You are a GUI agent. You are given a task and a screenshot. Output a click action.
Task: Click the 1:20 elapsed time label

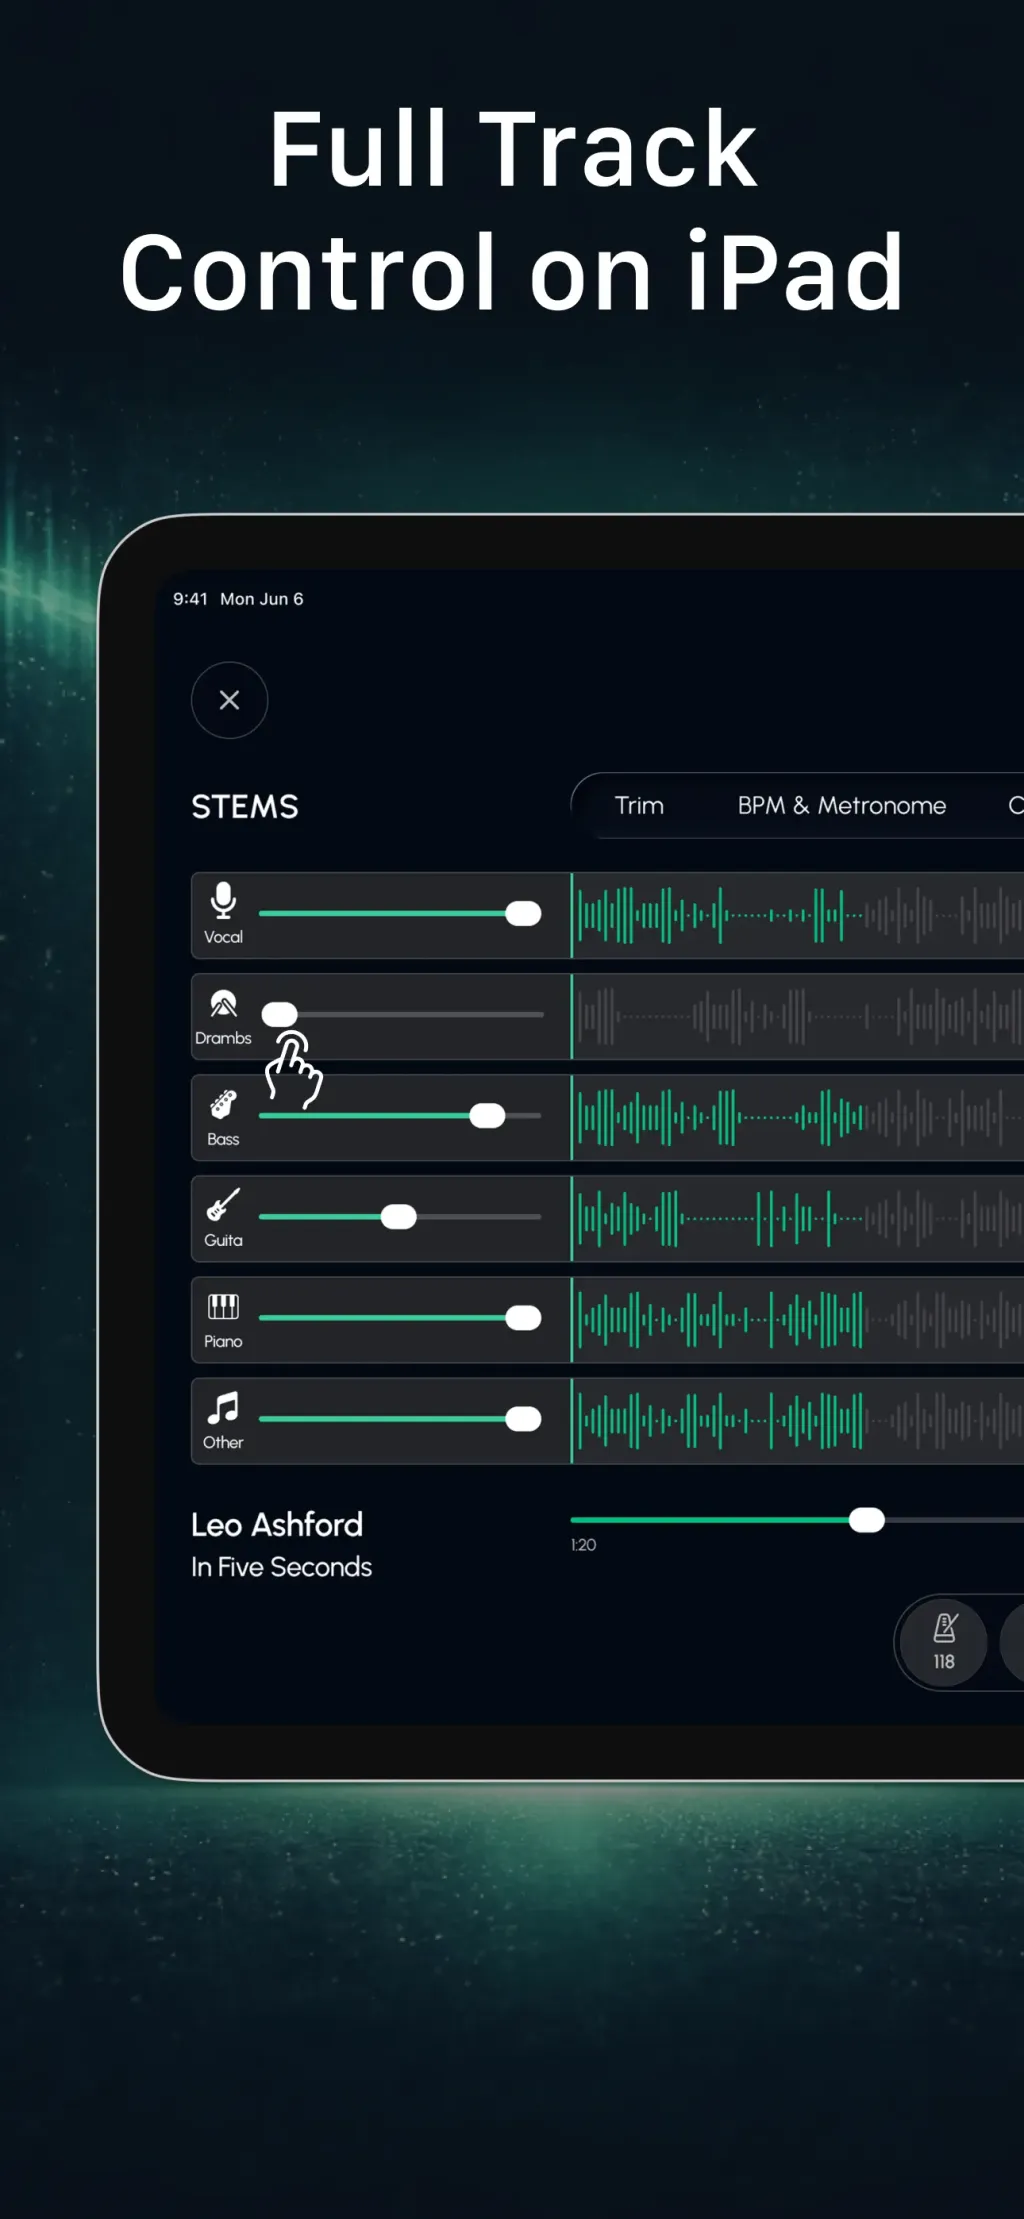[x=583, y=1545]
